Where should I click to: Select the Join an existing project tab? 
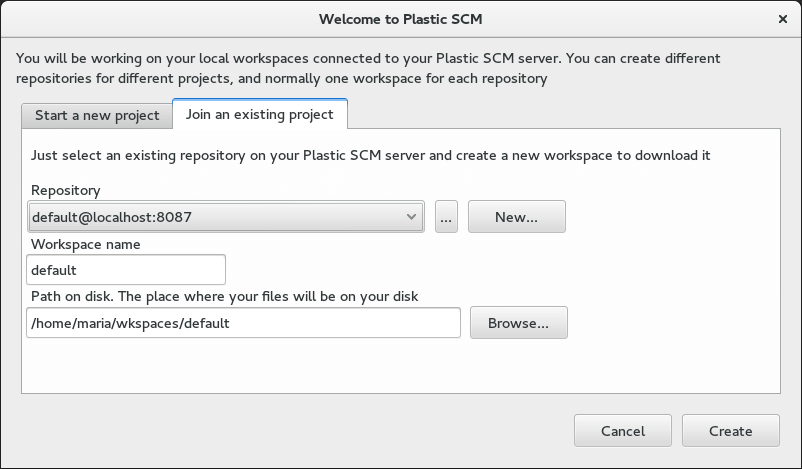coord(260,114)
